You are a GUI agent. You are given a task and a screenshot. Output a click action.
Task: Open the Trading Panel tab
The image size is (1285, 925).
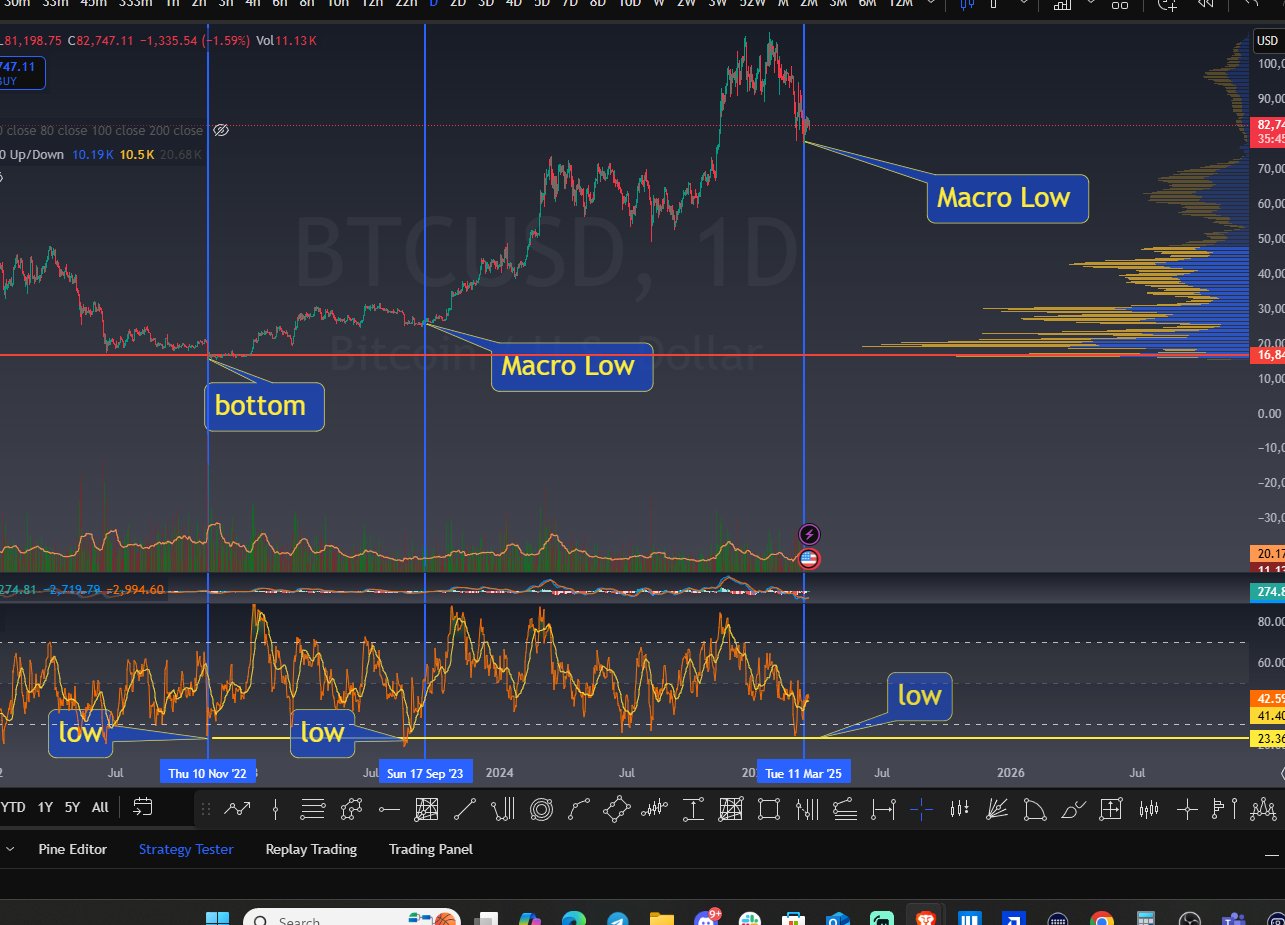pyautogui.click(x=431, y=849)
